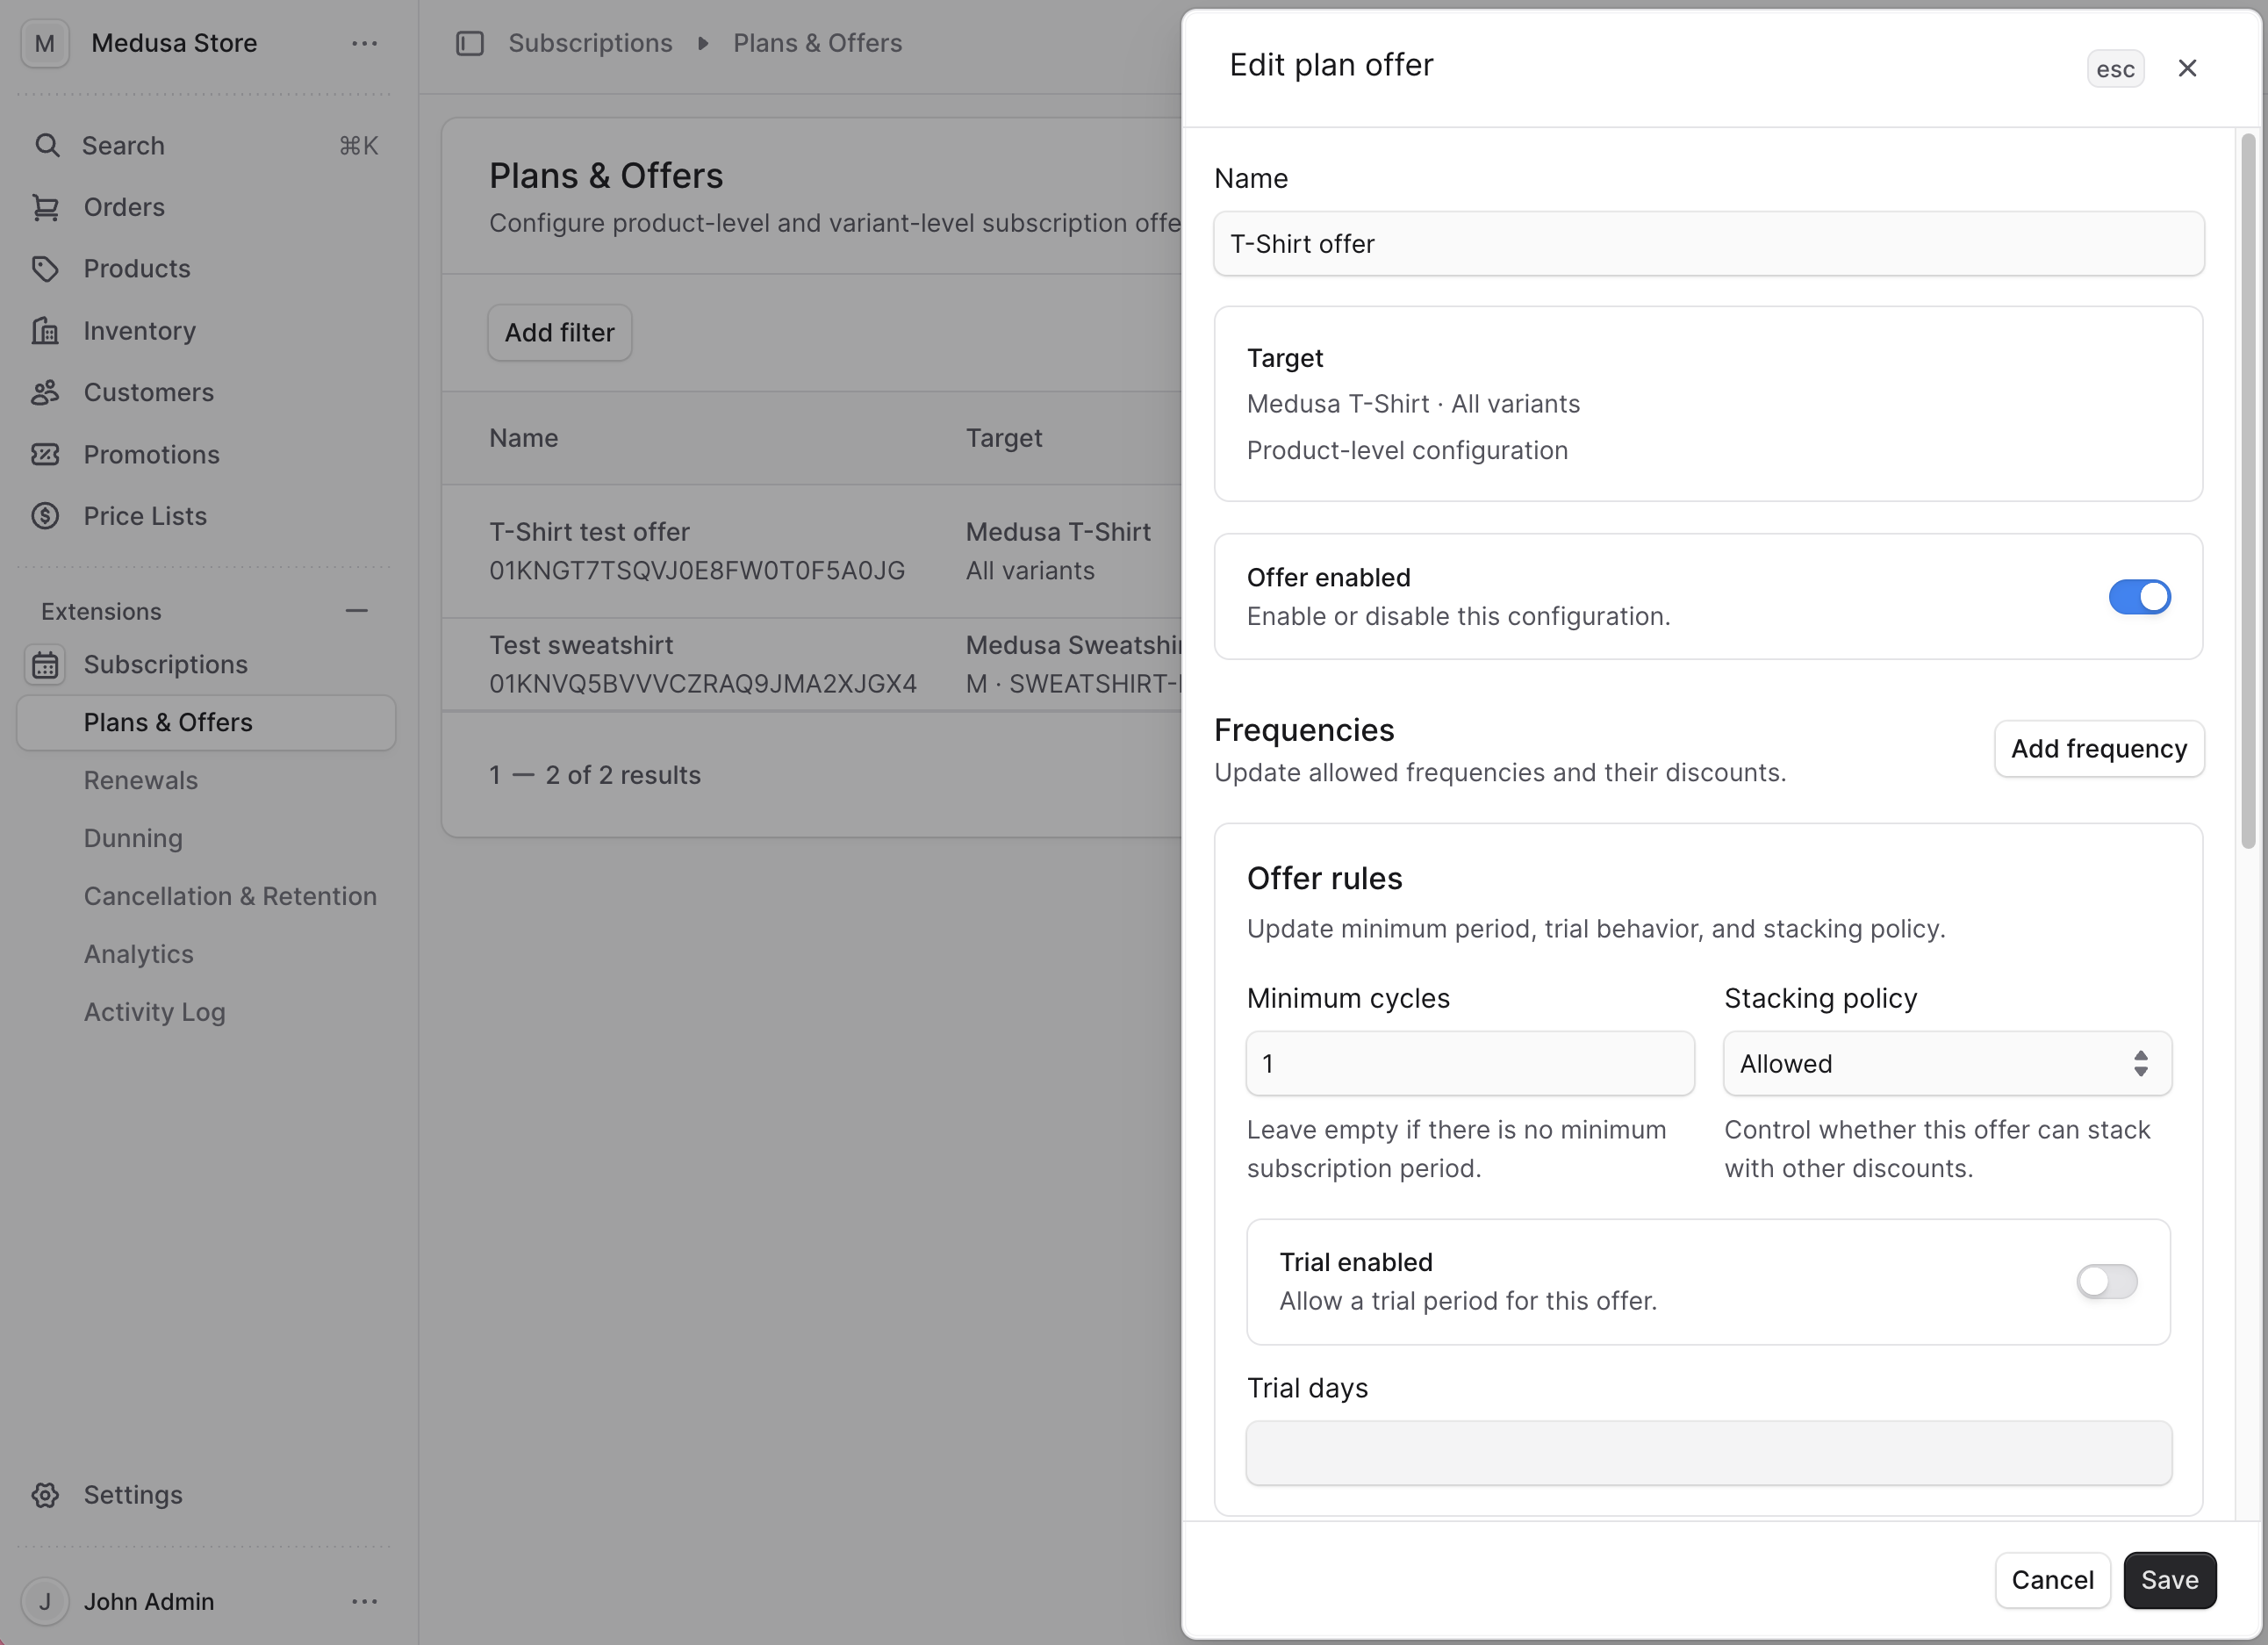The width and height of the screenshot is (2268, 1645).
Task: Click the drawer's vertical scrollbar
Action: tap(2248, 490)
